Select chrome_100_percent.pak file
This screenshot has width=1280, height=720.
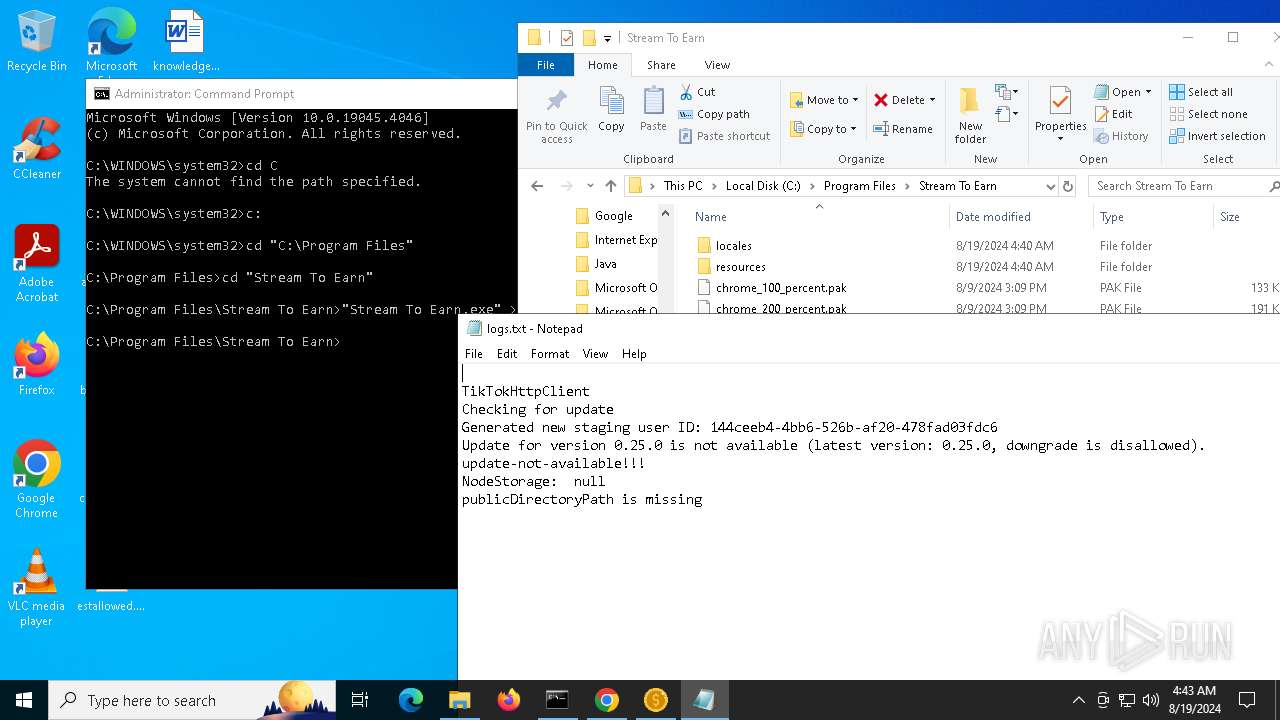(x=781, y=288)
